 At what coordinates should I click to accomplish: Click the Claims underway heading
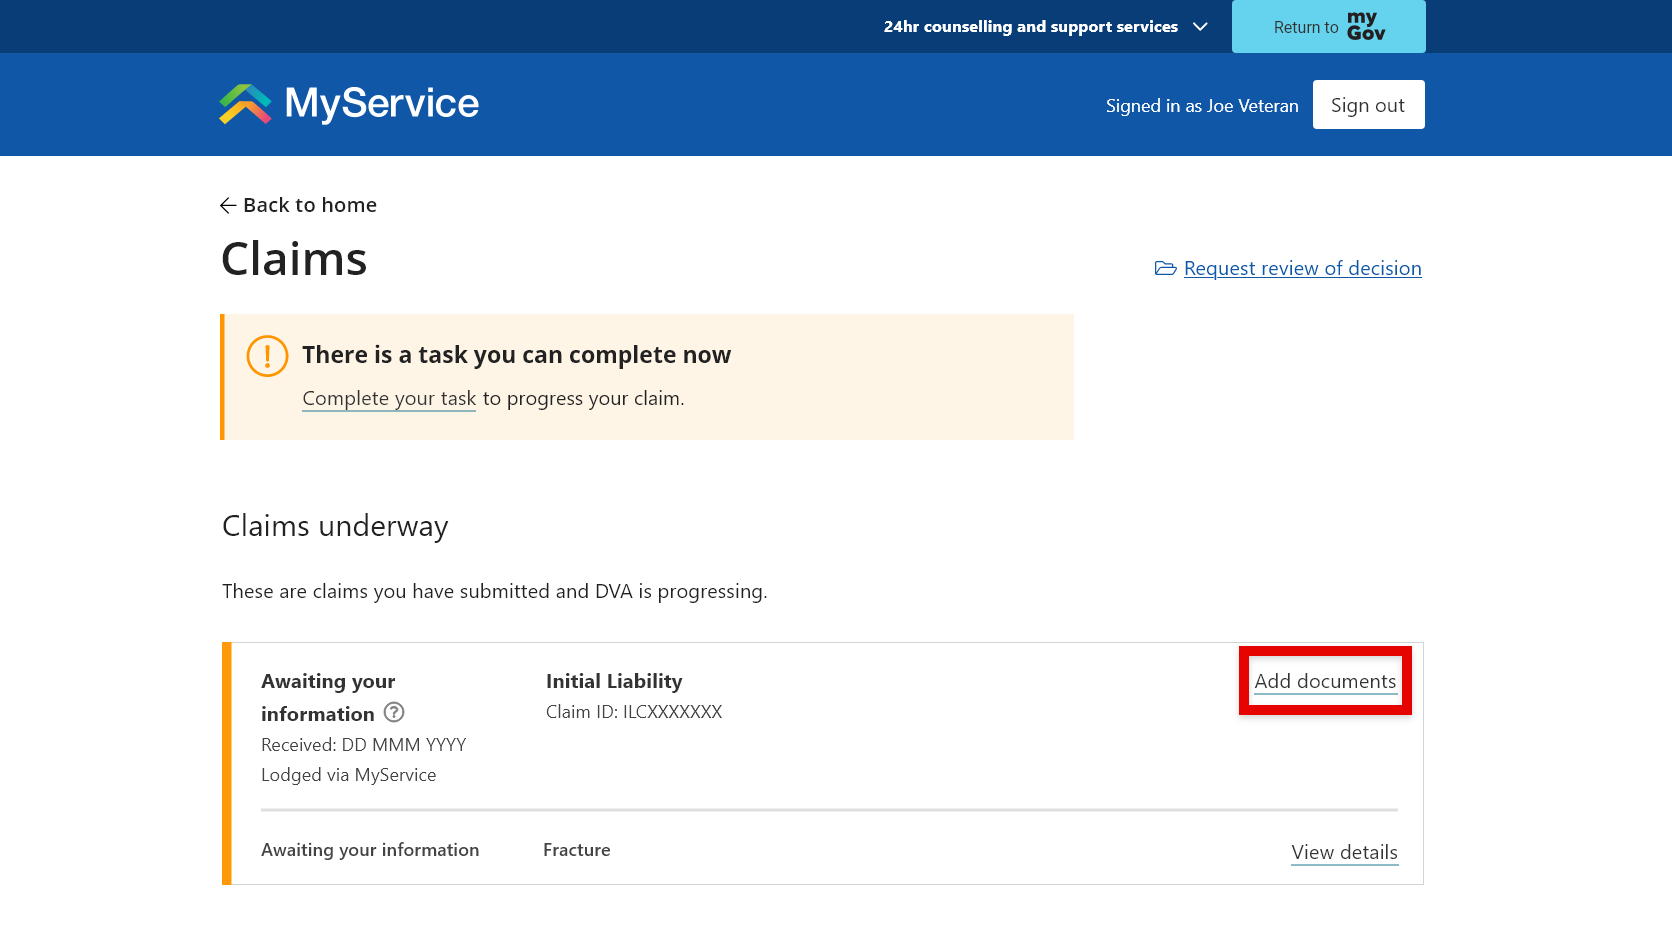tap(335, 526)
